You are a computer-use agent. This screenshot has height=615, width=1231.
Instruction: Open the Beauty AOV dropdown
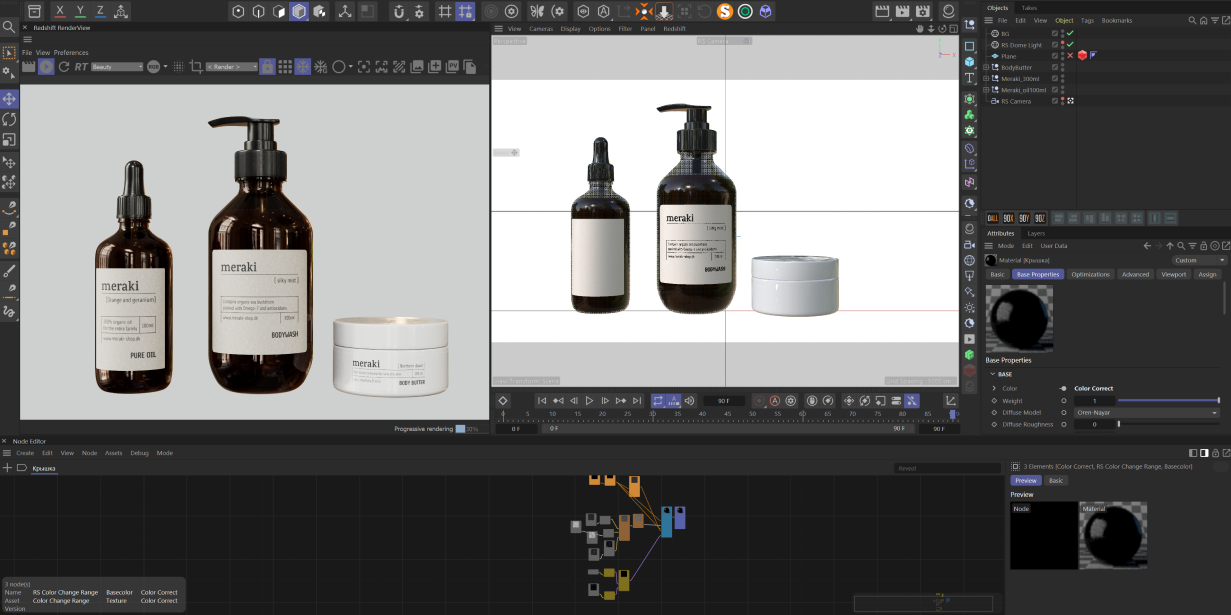[x=117, y=67]
